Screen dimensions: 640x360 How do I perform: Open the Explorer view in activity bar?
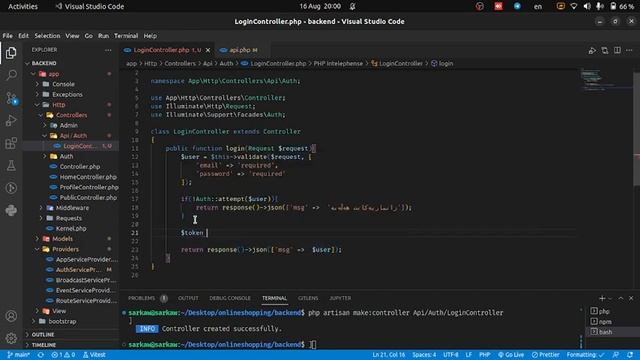point(11,53)
